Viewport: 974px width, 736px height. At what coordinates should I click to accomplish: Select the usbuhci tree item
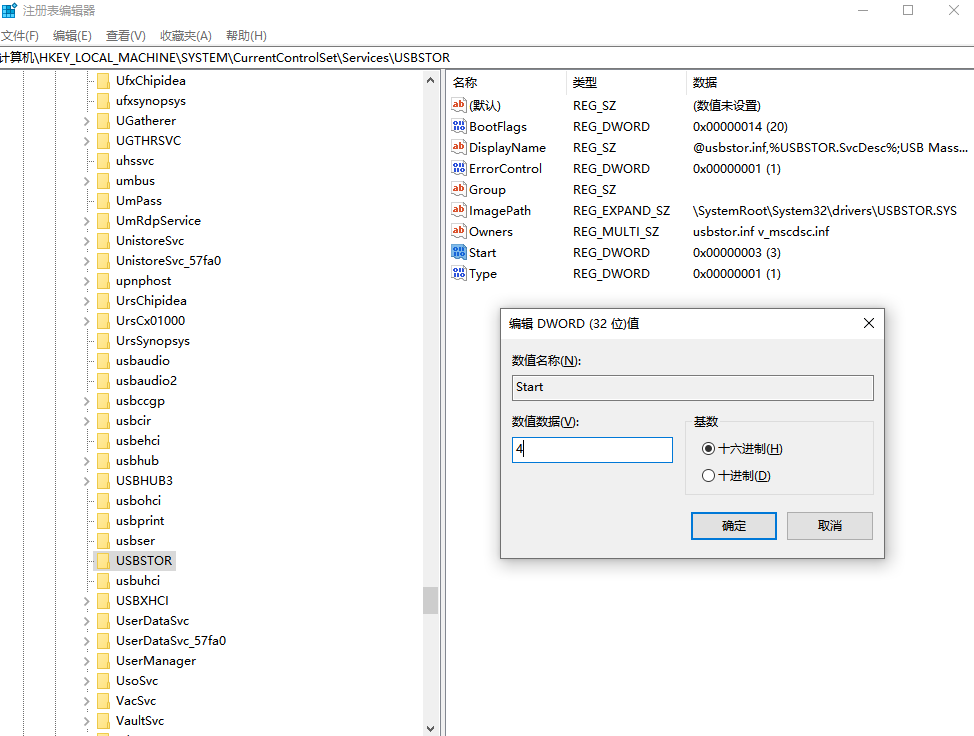138,581
